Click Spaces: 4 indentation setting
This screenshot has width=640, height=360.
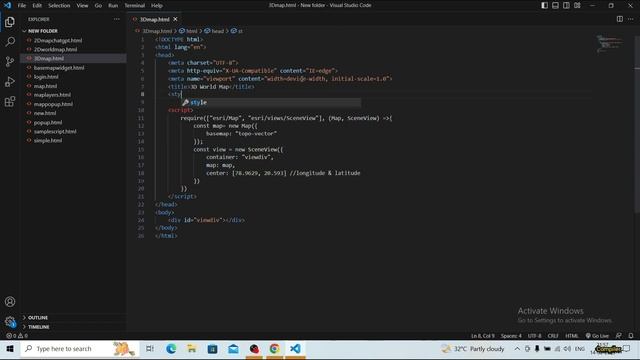511,336
